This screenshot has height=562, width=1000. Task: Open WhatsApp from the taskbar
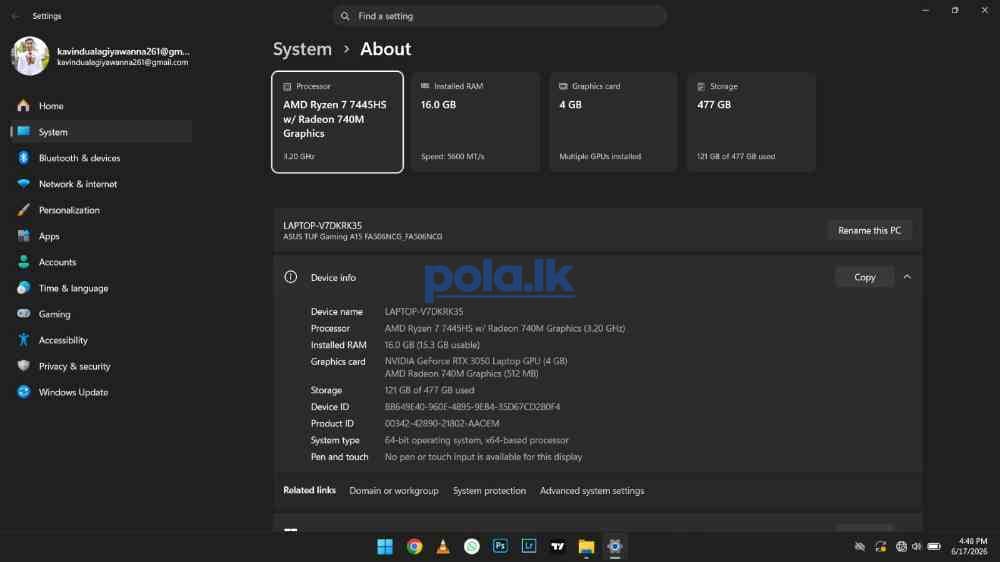(471, 547)
